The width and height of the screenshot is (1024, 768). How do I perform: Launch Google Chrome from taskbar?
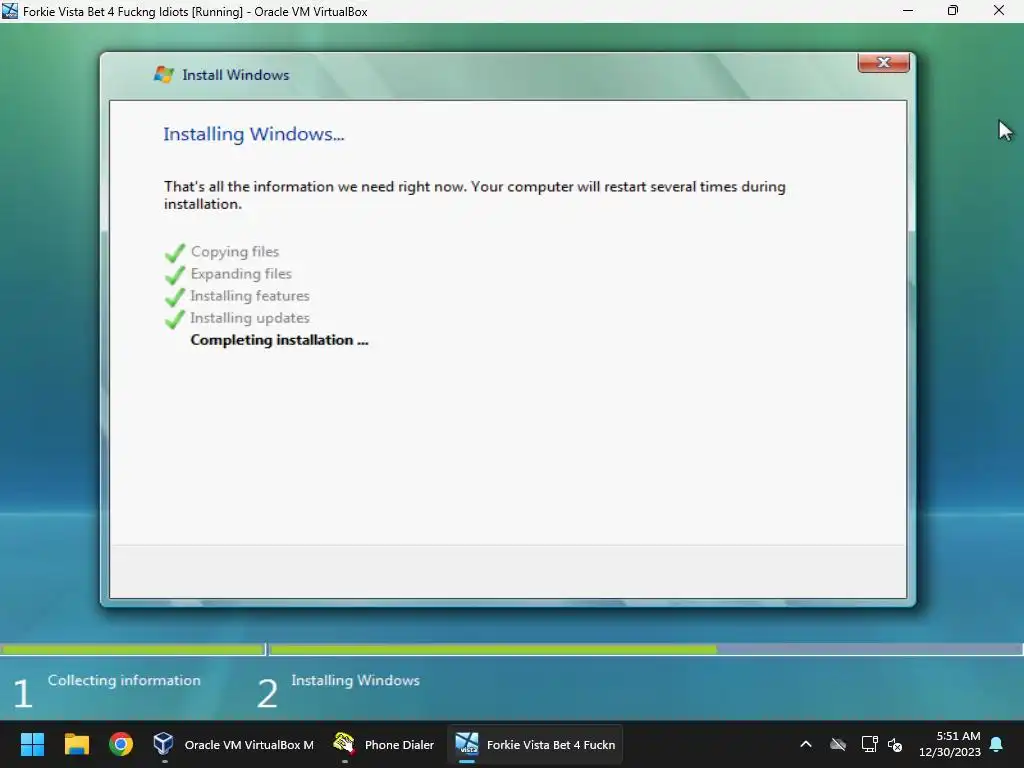[121, 744]
